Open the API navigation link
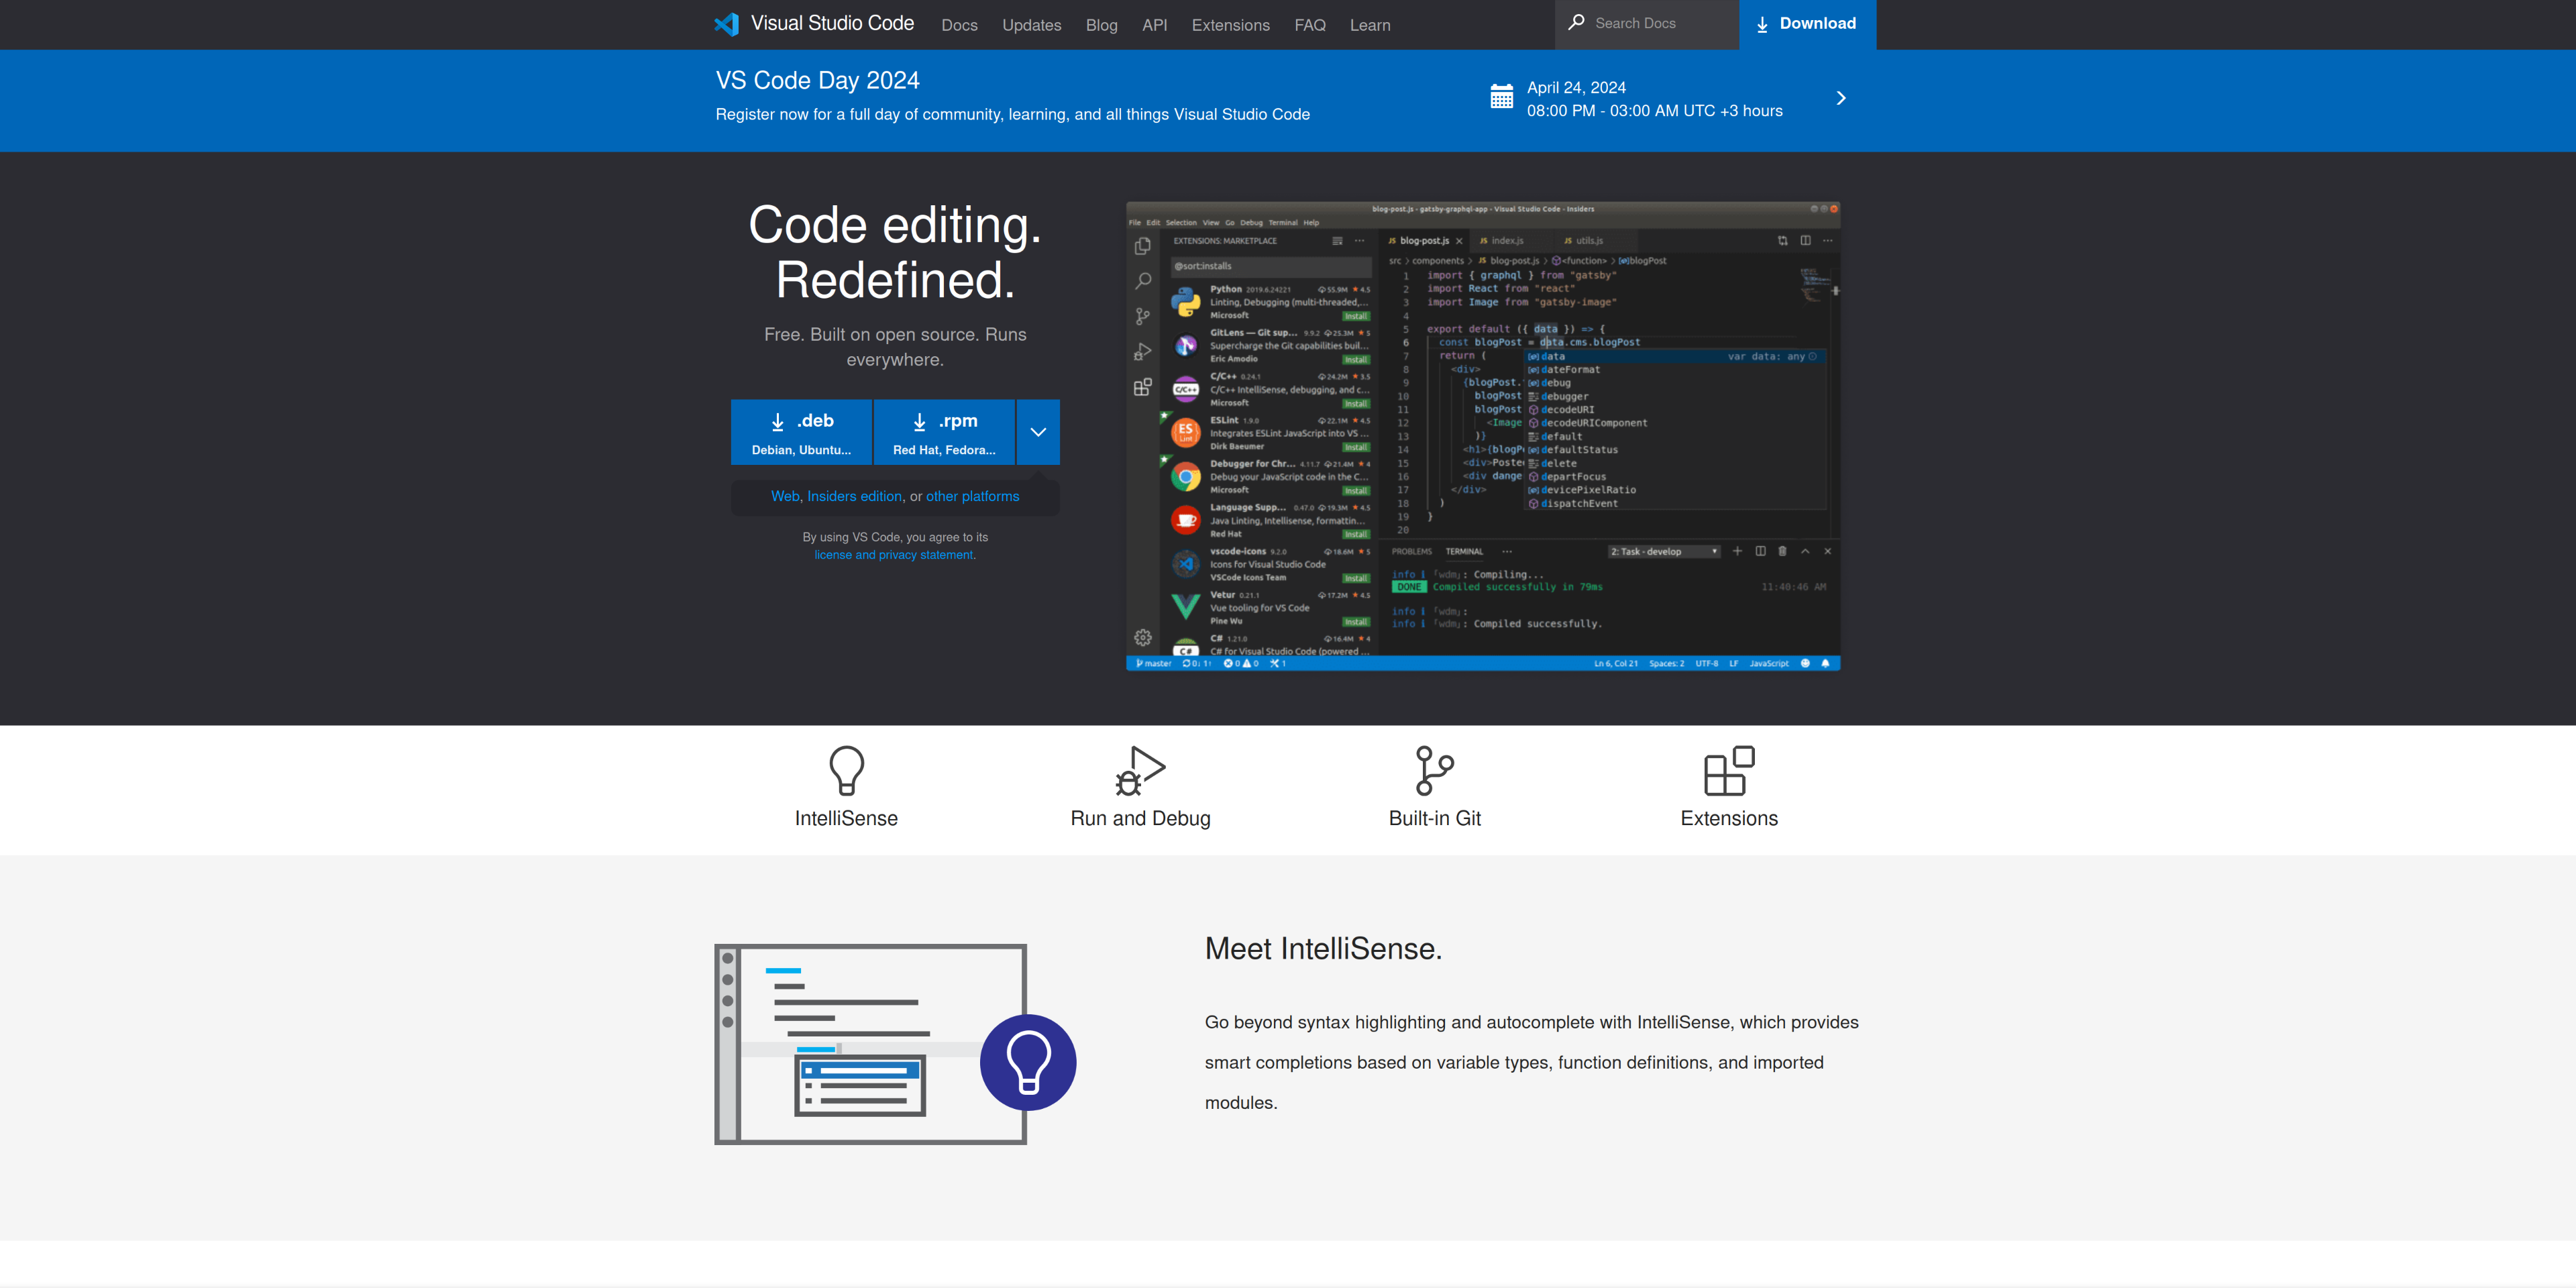The height and width of the screenshot is (1288, 2576). (1154, 25)
